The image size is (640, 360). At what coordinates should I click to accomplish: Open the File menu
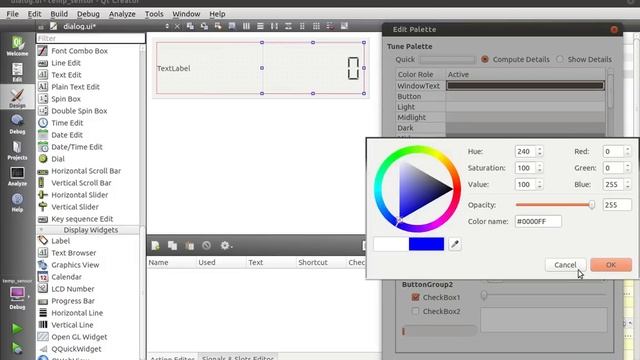(x=13, y=14)
